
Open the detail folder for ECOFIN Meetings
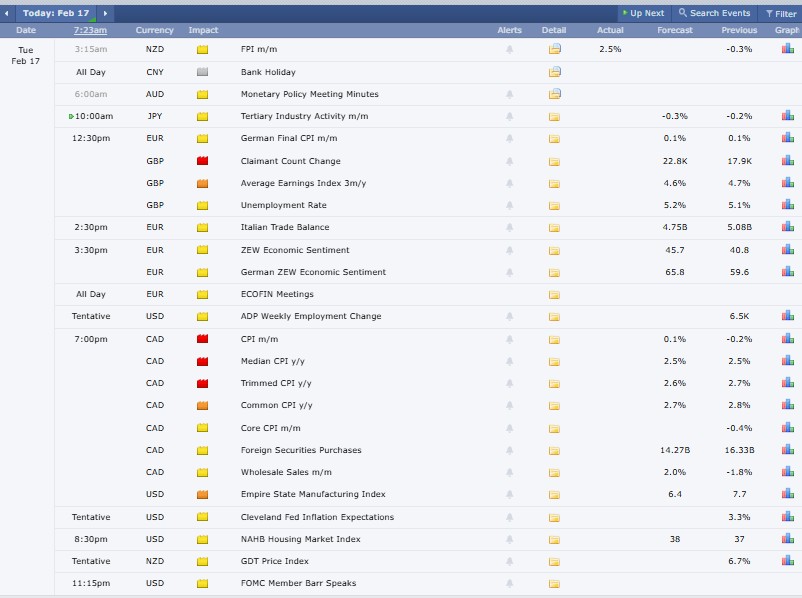[x=553, y=294]
